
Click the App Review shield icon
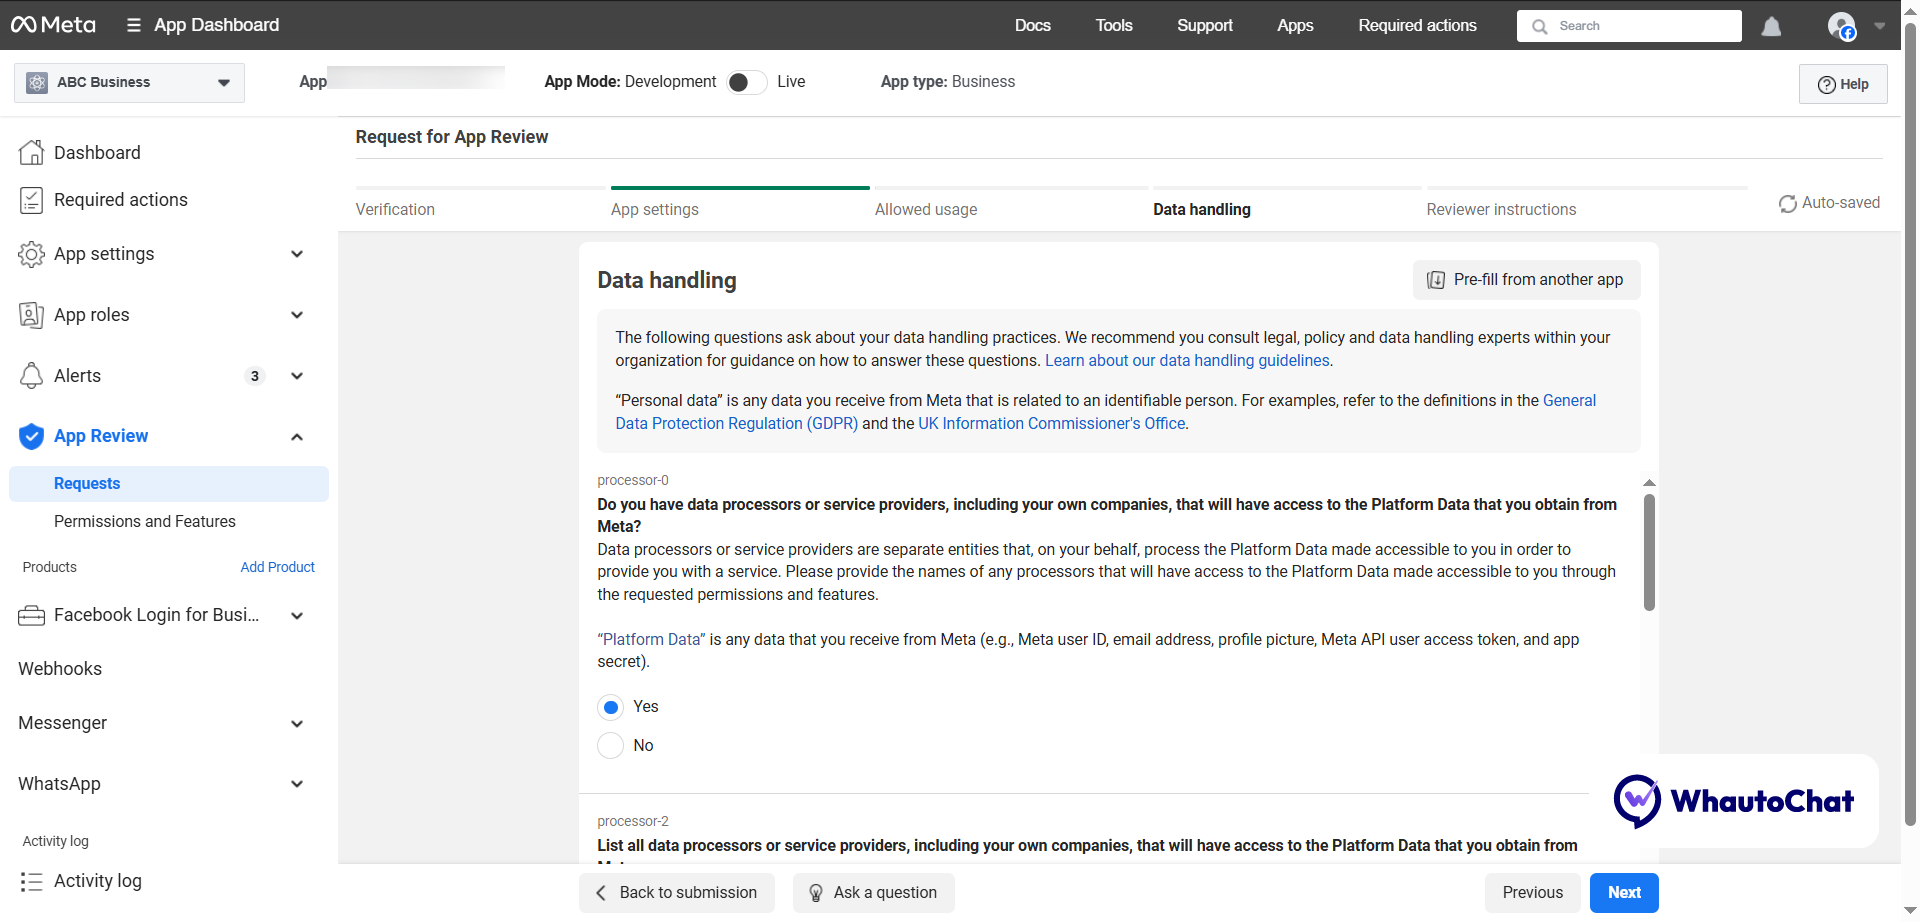31,436
